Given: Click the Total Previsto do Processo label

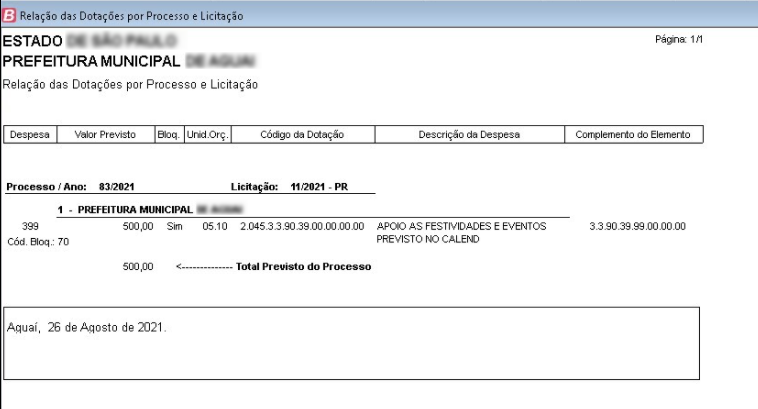Looking at the screenshot, I should [x=303, y=267].
